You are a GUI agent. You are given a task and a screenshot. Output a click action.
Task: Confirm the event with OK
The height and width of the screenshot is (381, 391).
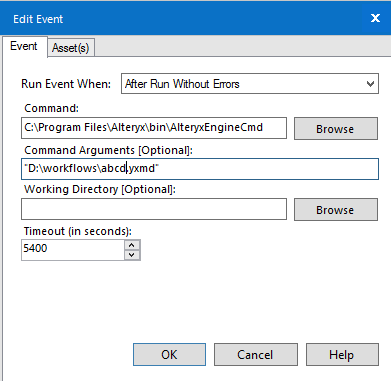(169, 354)
